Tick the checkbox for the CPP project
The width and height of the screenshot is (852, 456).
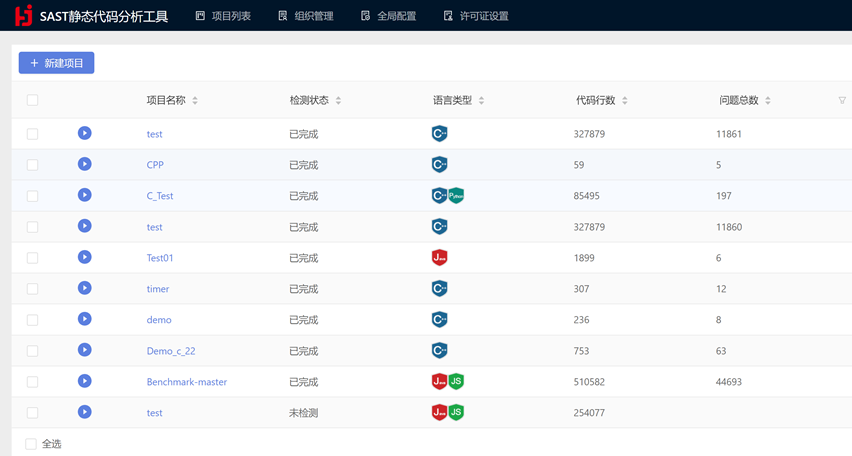click(x=32, y=165)
